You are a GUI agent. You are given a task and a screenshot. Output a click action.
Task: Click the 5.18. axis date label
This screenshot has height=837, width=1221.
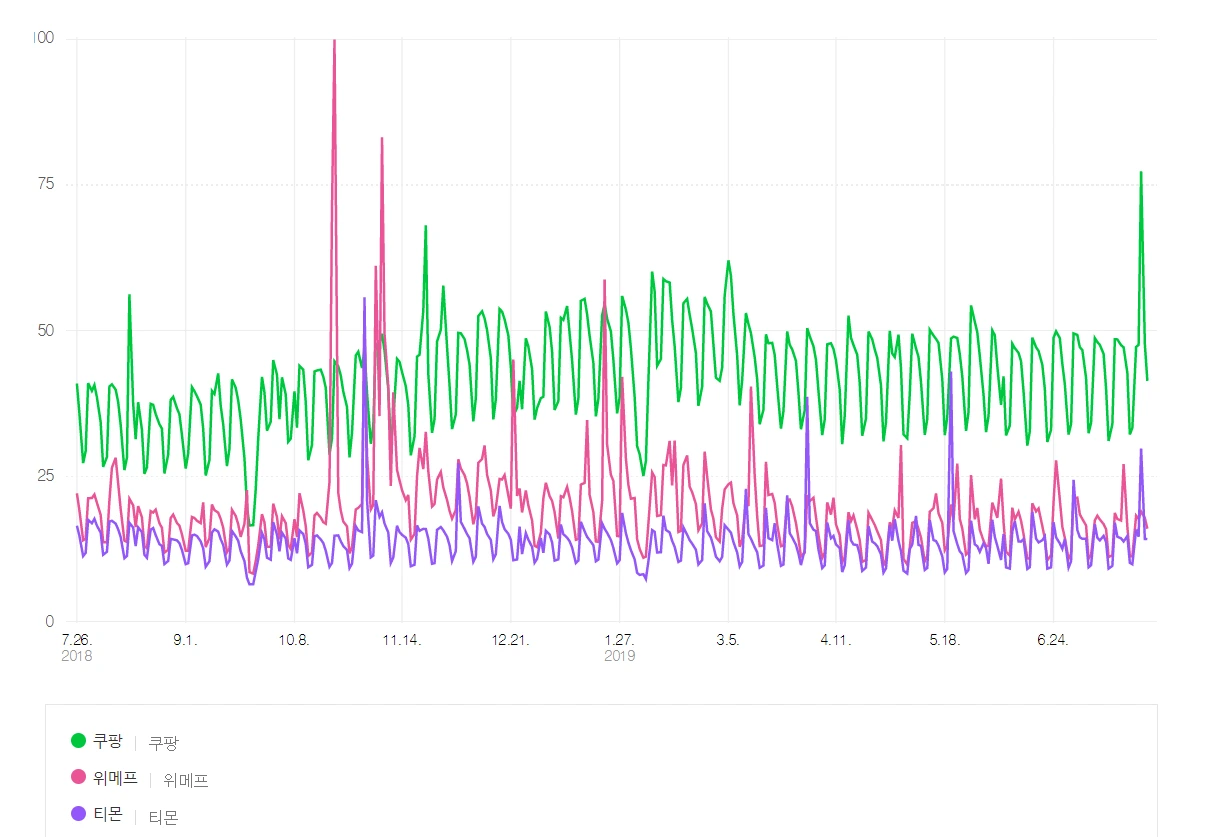(945, 641)
